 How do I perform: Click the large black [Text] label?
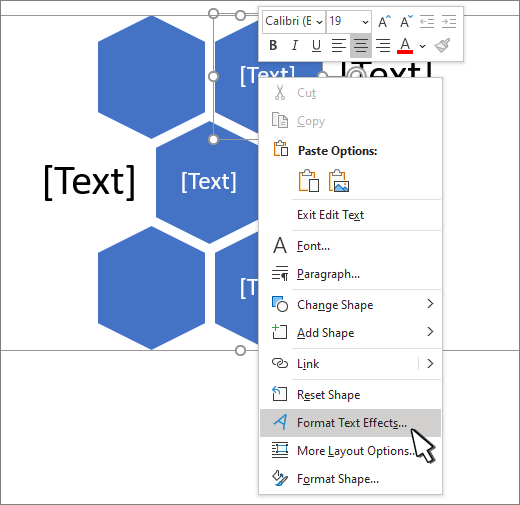[x=89, y=182]
